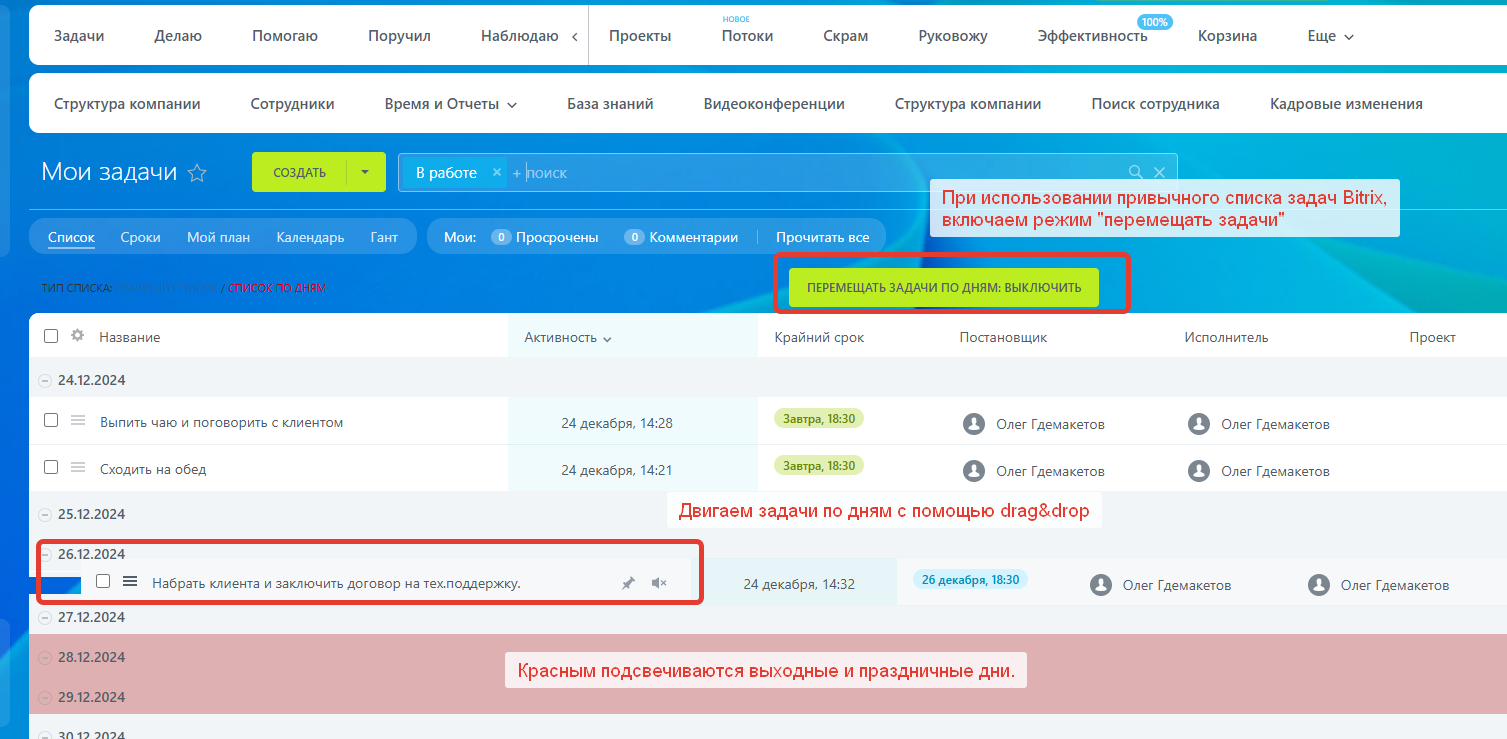Remove the "В работе" filter chip

[x=497, y=172]
